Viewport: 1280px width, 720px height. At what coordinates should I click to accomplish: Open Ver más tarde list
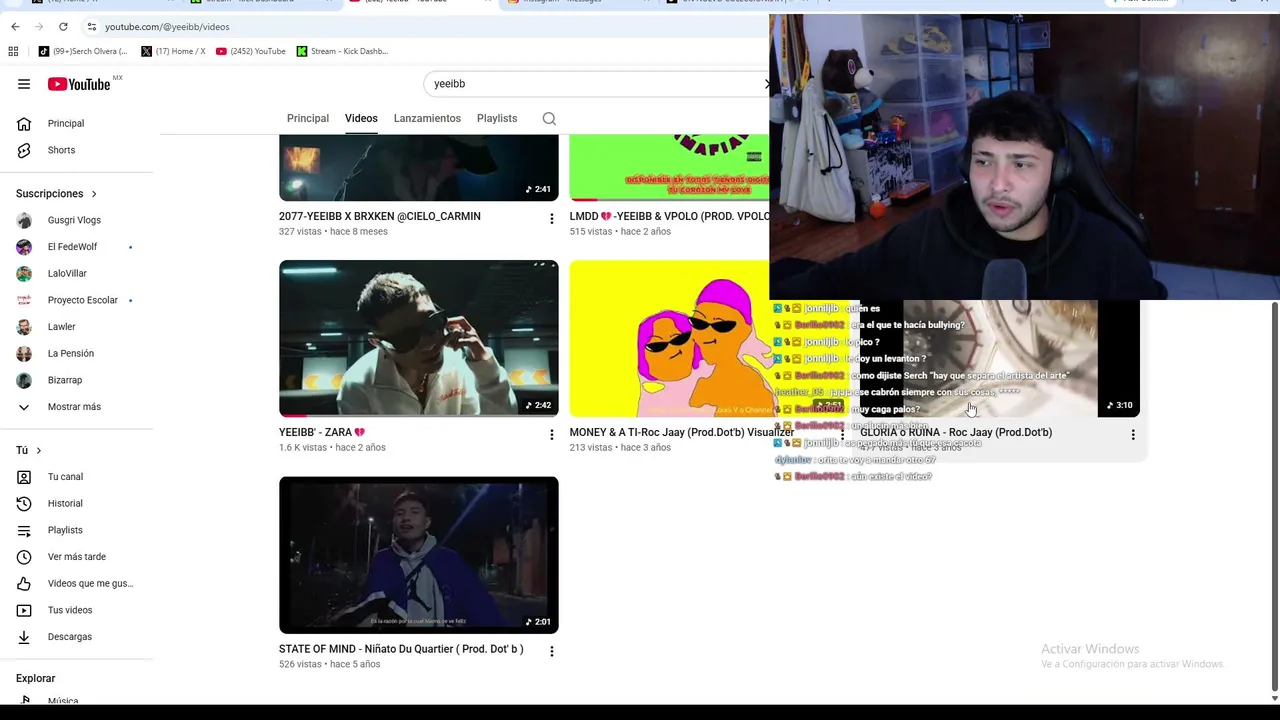coord(77,557)
